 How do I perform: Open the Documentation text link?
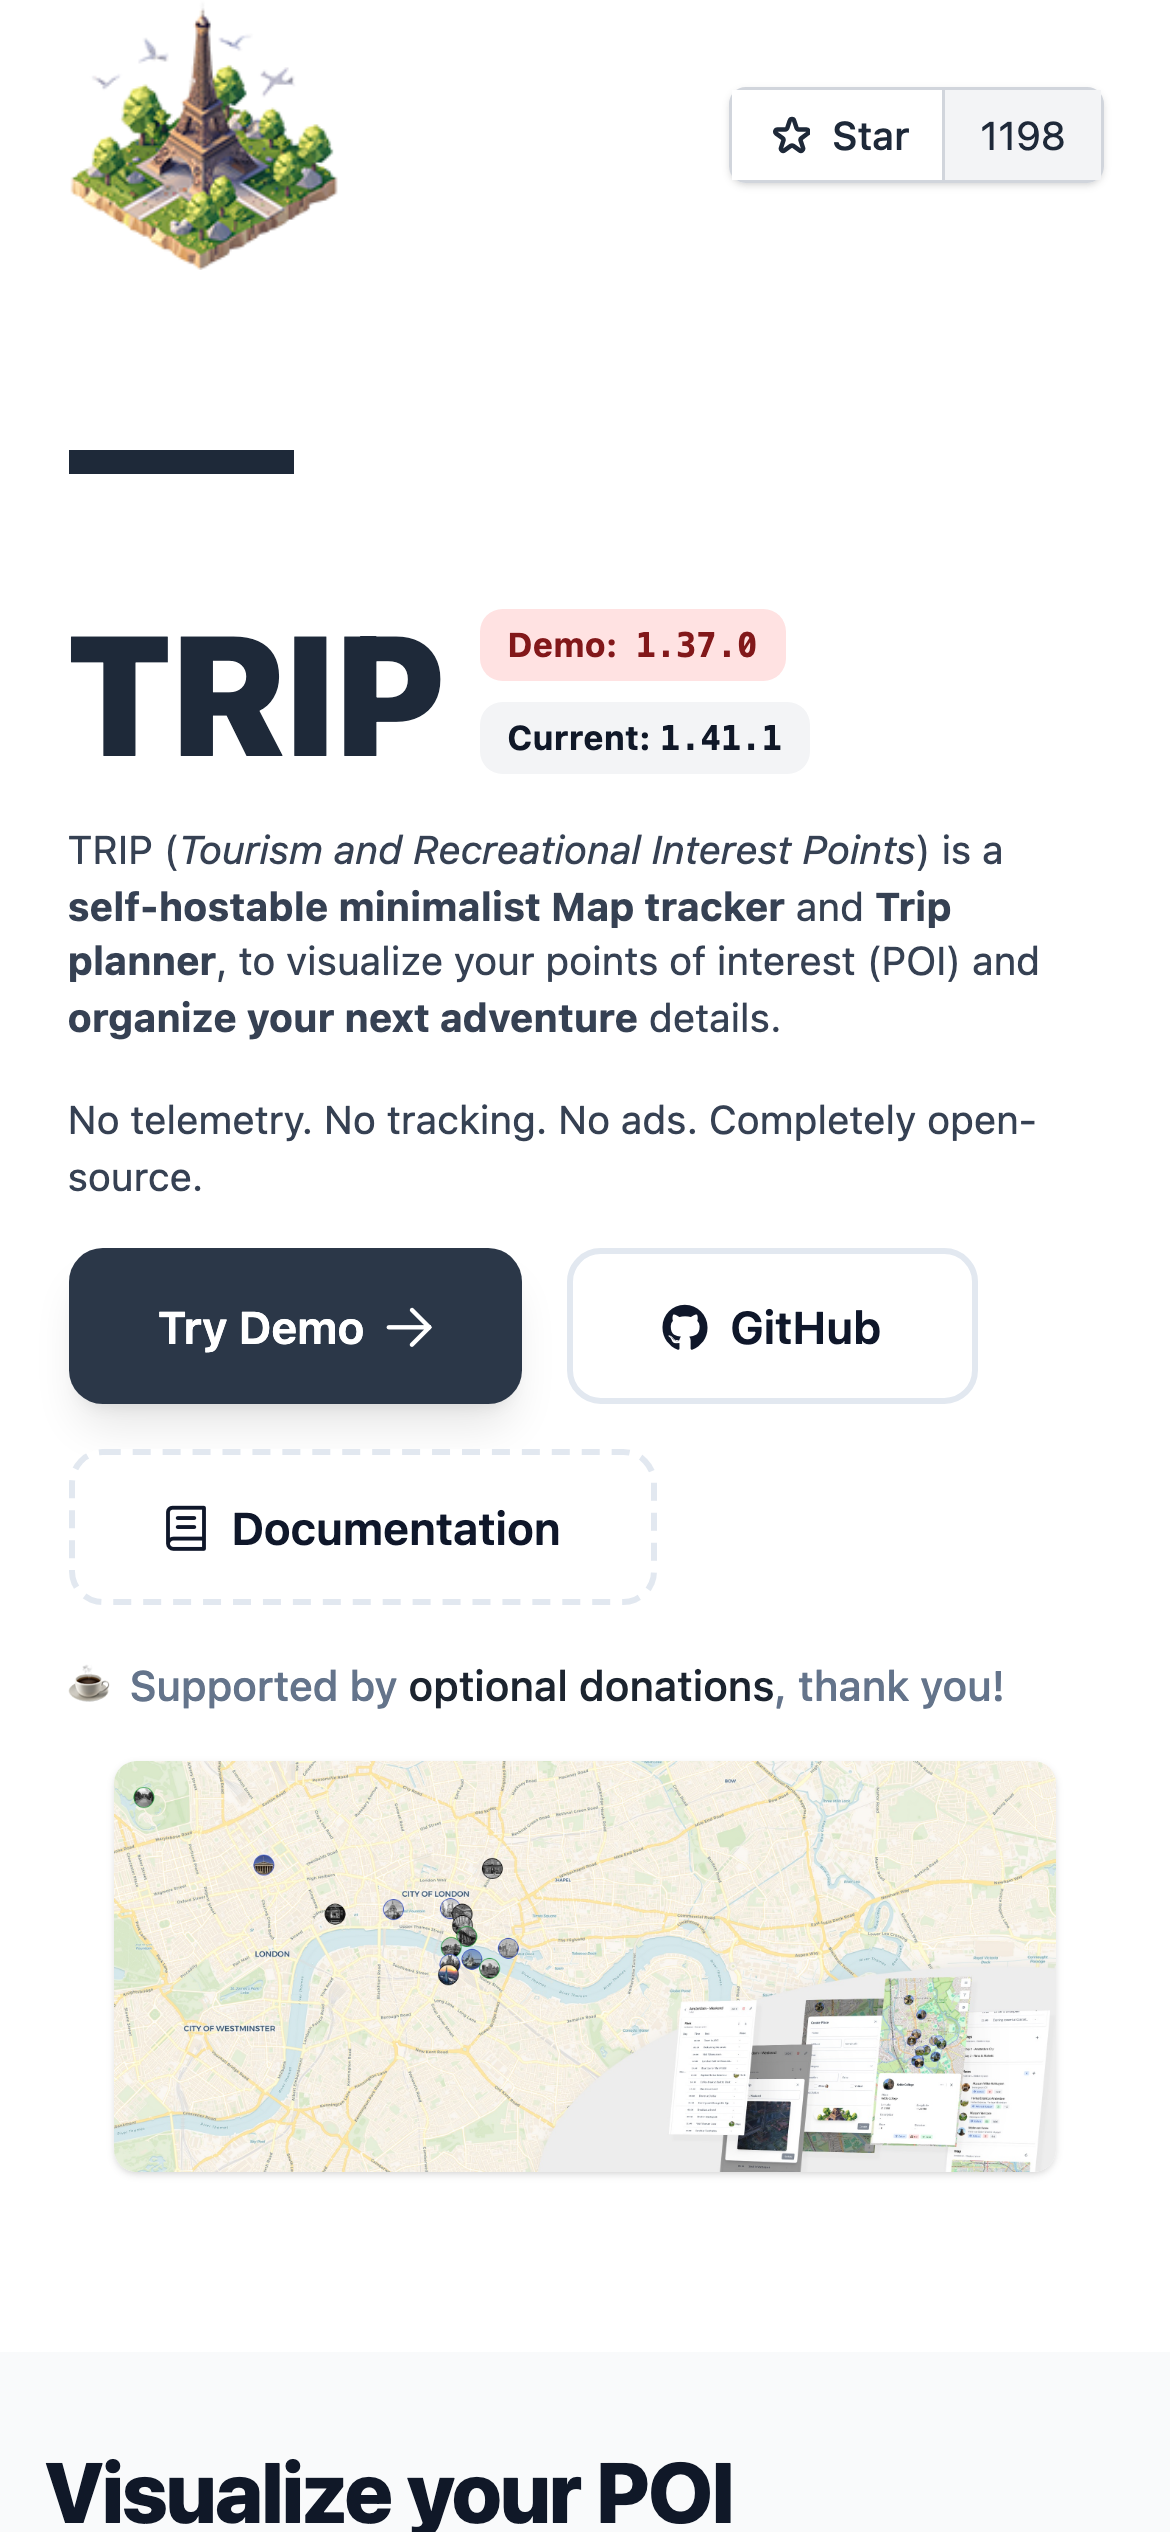[396, 1529]
